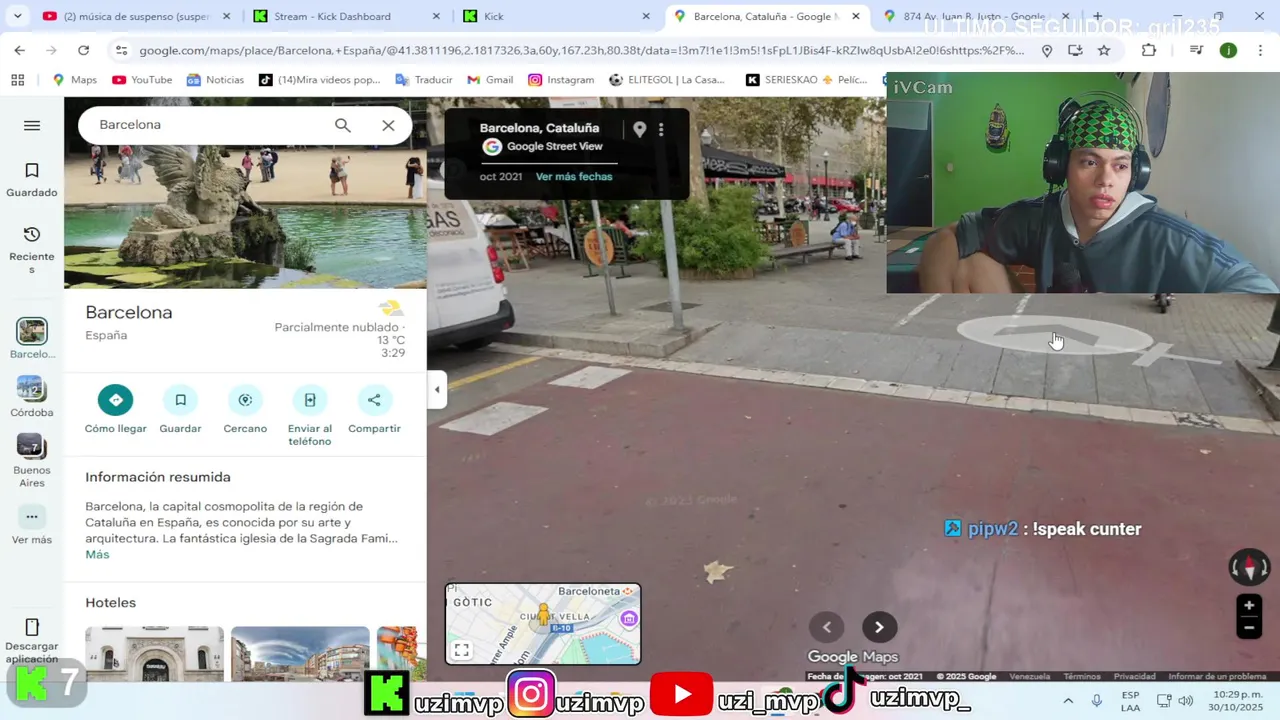
Task: Click the Privacidad footer link
Action: (1135, 677)
